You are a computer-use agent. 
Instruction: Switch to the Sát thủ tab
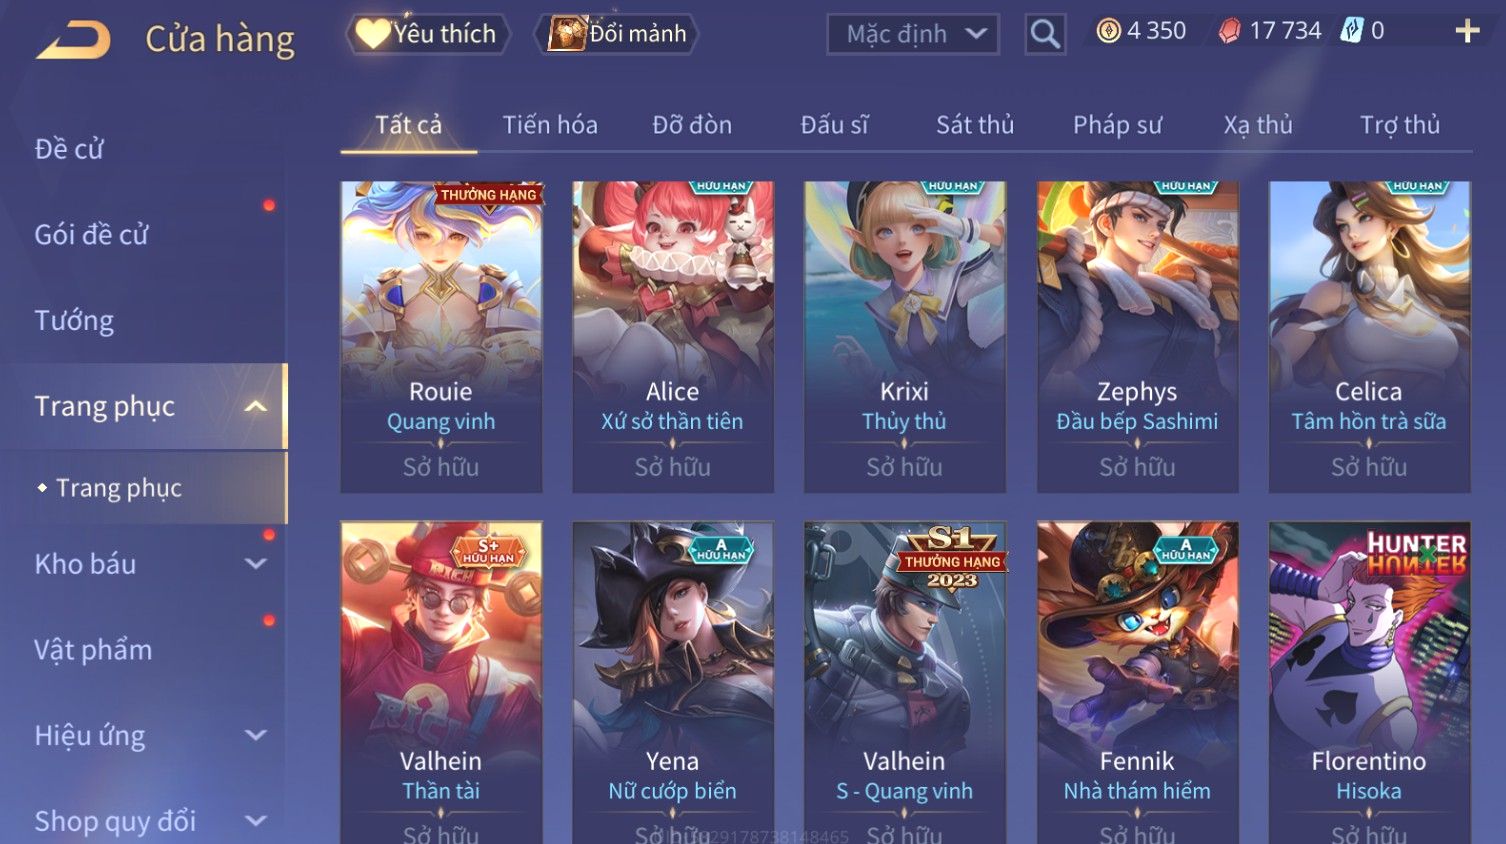coord(975,125)
